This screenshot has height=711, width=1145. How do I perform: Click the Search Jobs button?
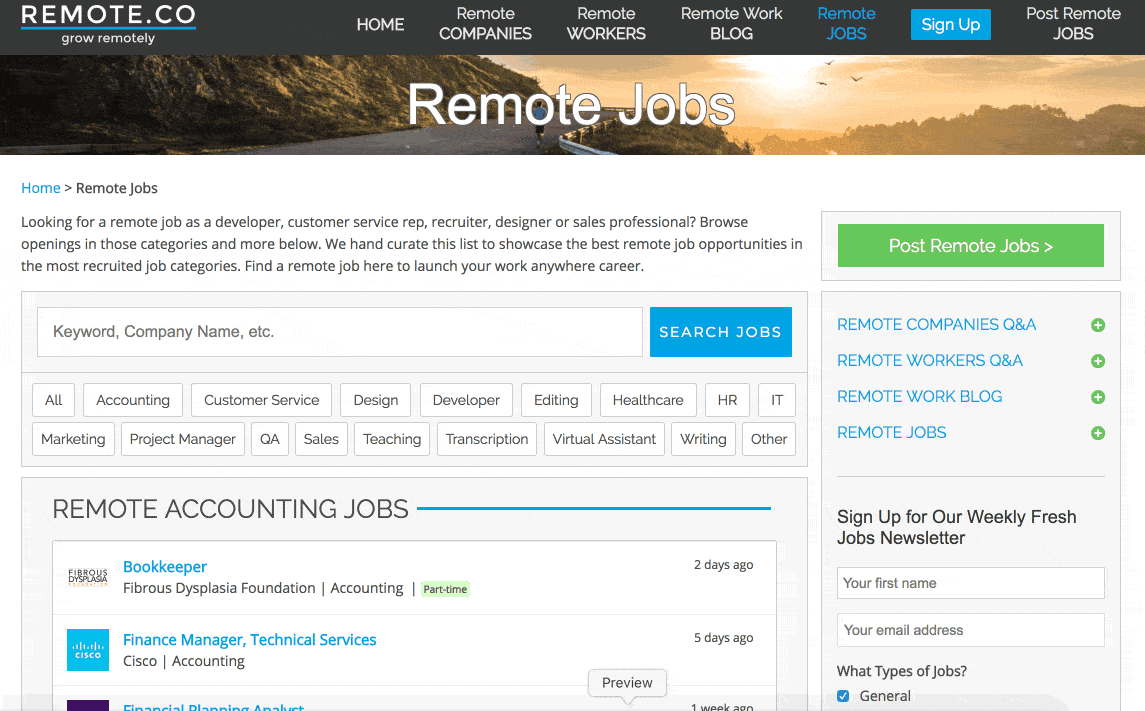tap(720, 332)
